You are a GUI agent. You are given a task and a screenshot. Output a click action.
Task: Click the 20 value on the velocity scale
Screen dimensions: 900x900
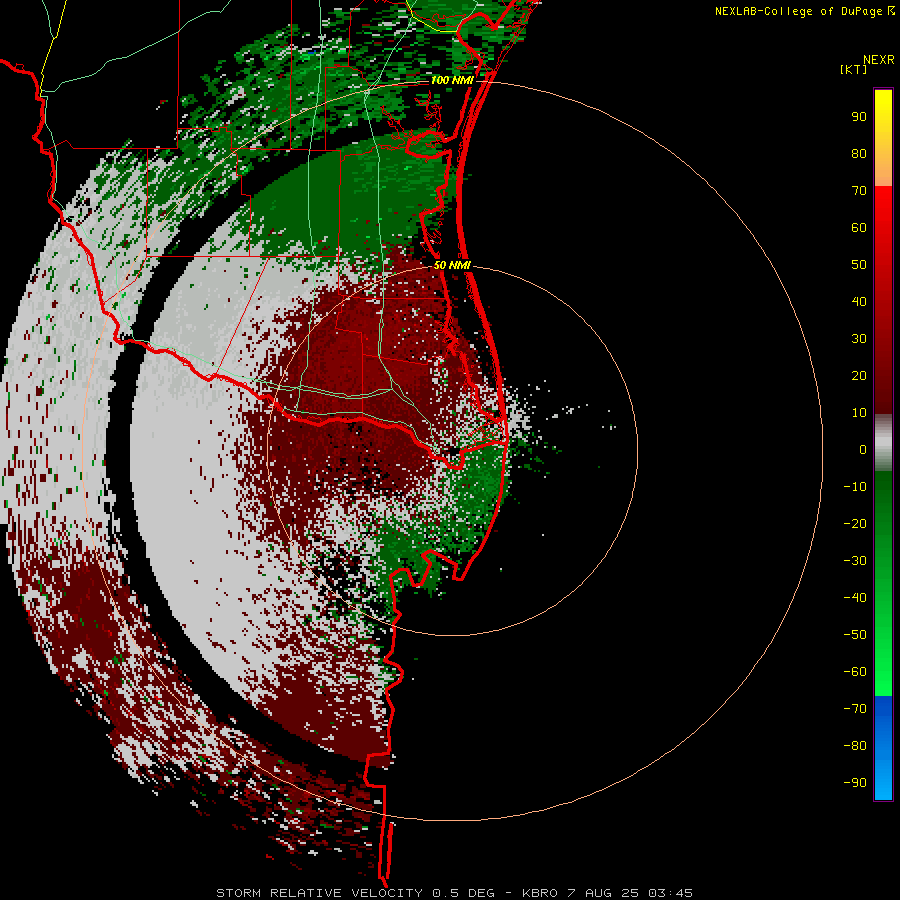(x=859, y=376)
